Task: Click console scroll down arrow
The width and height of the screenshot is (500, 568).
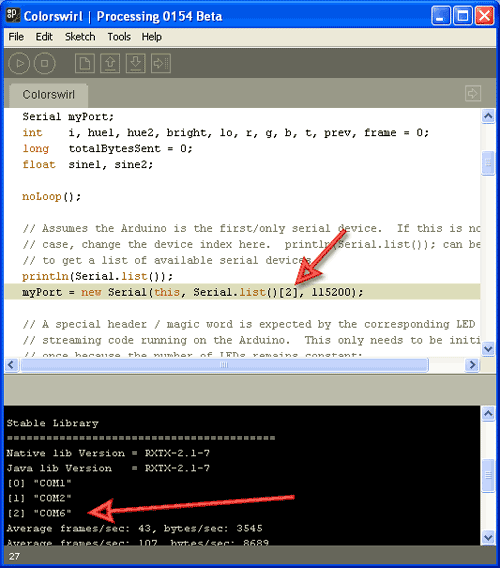Action: (488, 537)
